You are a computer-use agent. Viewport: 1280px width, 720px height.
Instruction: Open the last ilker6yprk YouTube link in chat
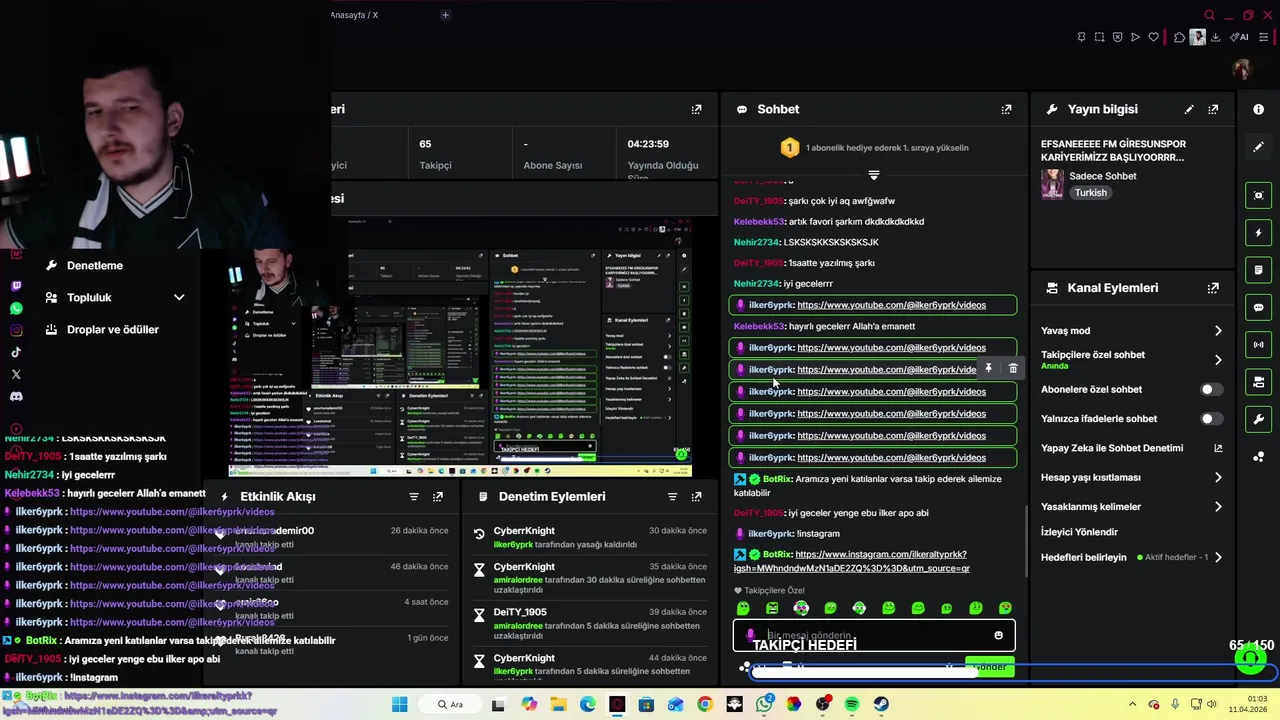click(x=891, y=458)
